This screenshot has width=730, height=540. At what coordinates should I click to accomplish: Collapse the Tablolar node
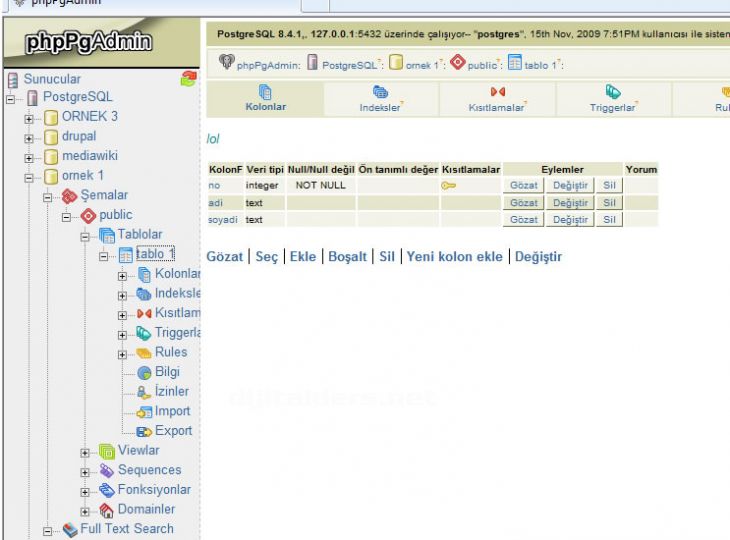click(x=85, y=237)
